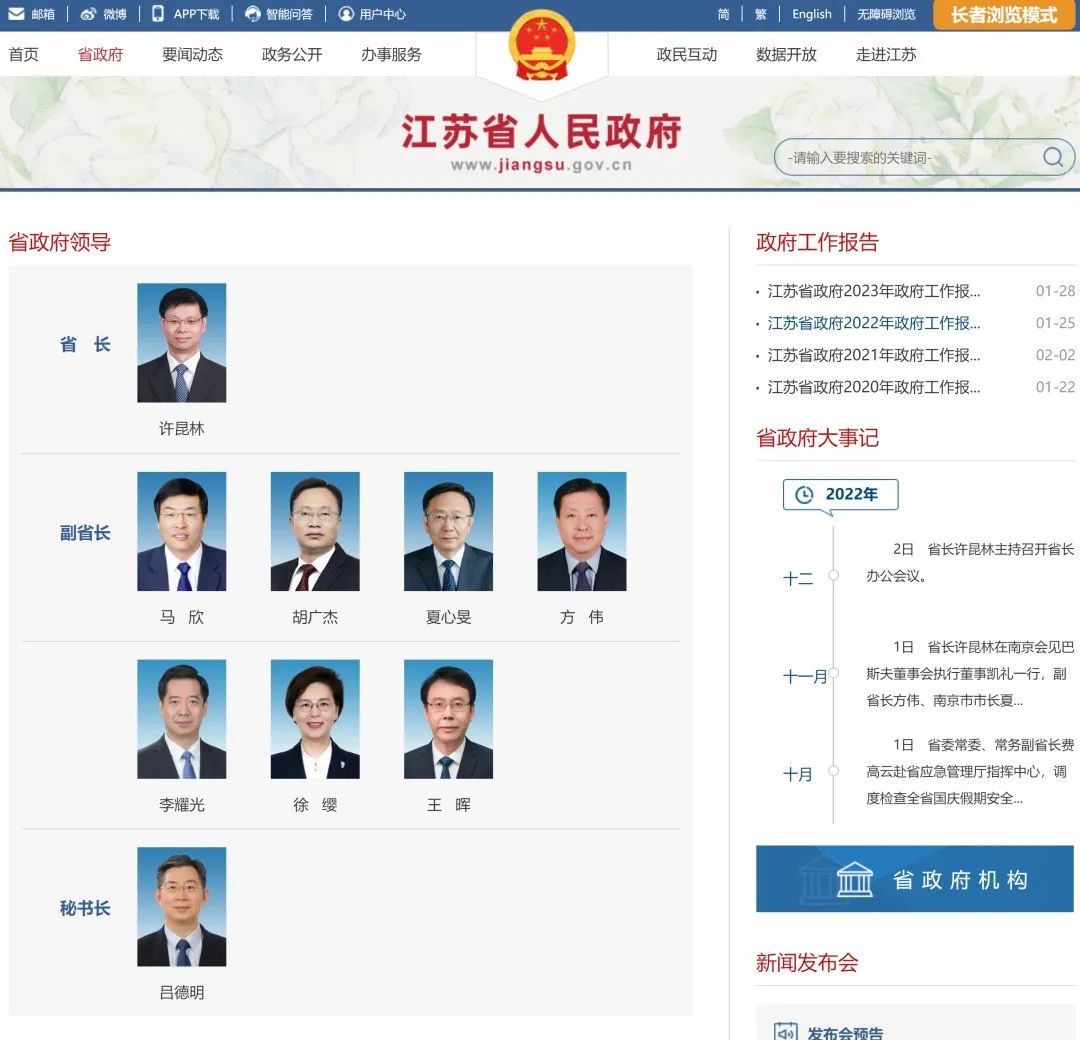Open the 2022年 year selector in 大事记
Image resolution: width=1080 pixels, height=1040 pixels.
click(840, 494)
